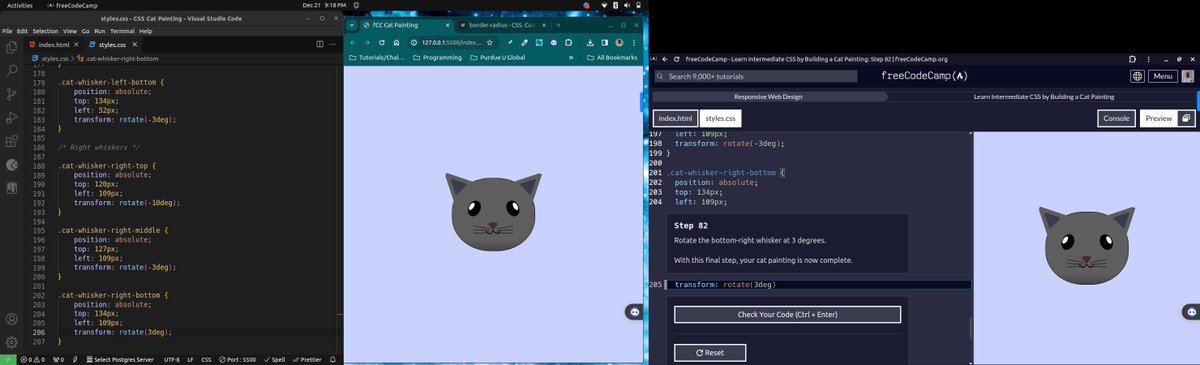Screen dimensions: 1200x365
Task: Reload the fCC Cat Painting page
Action: (x=383, y=42)
